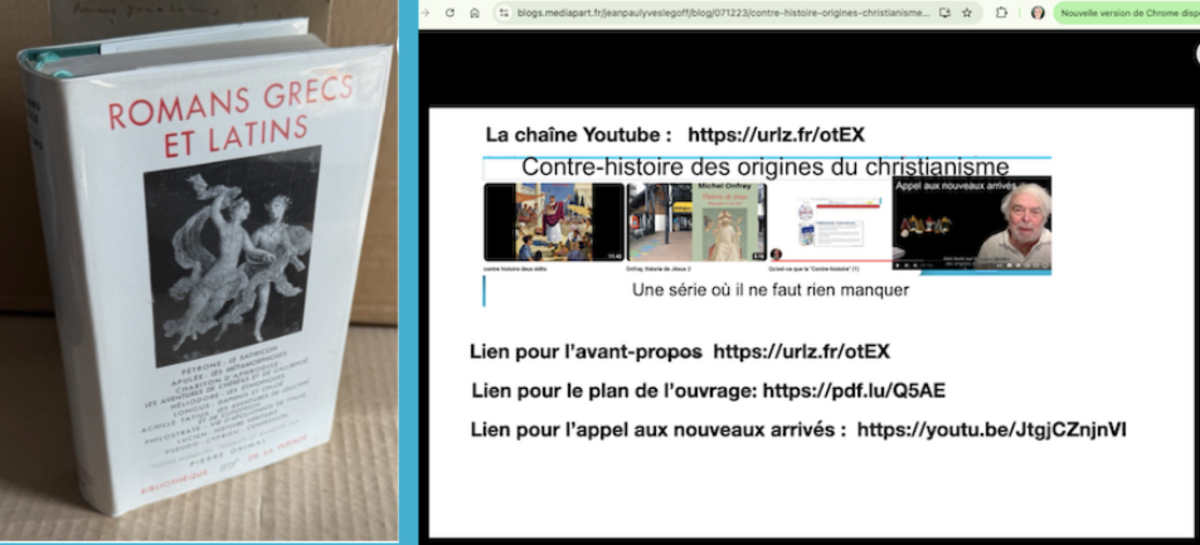Open the Michel Onfray Théorie de Jésus thumbnail
1200x545 pixels.
point(696,222)
